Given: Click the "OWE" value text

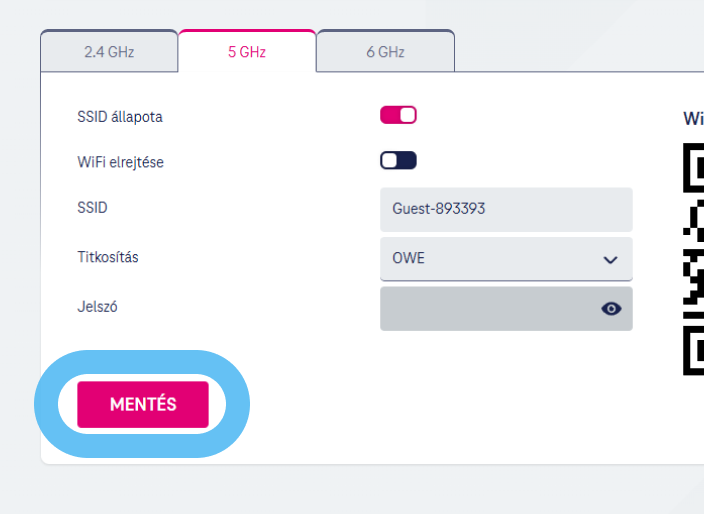Looking at the screenshot, I should pyautogui.click(x=408, y=259).
